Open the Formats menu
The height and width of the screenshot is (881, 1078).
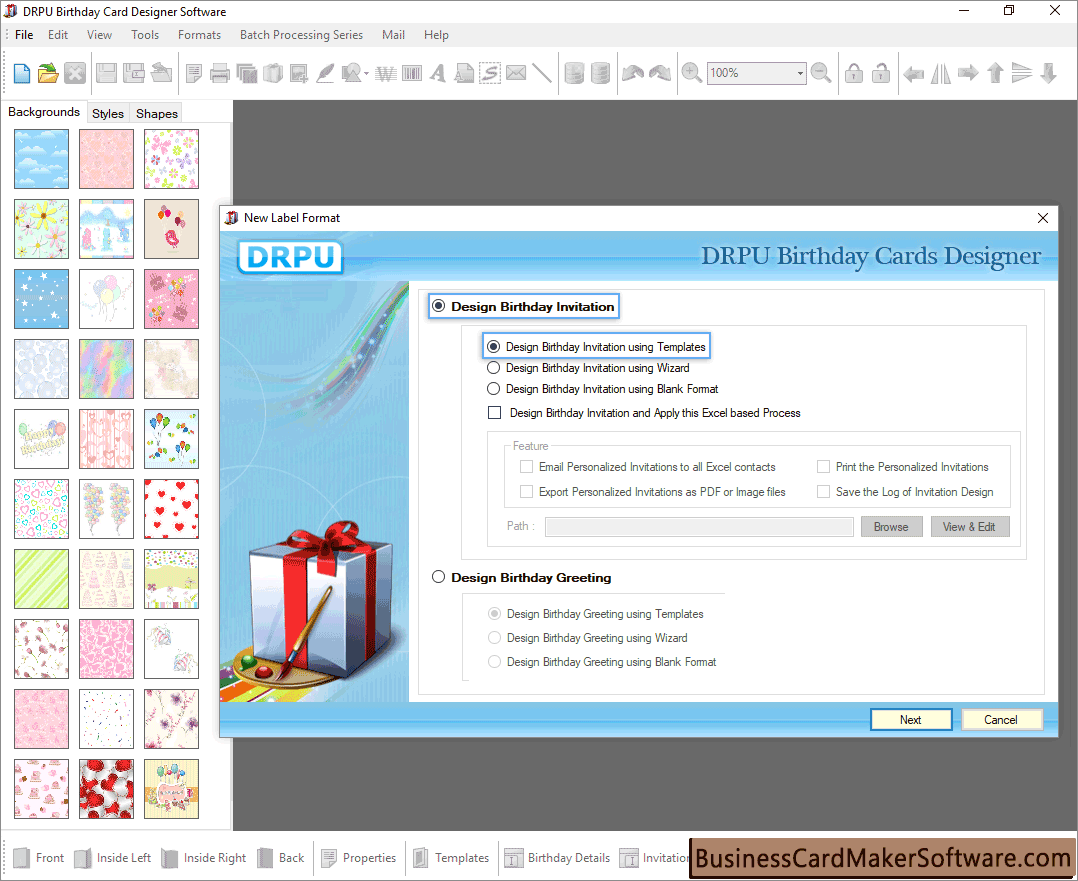coord(199,34)
